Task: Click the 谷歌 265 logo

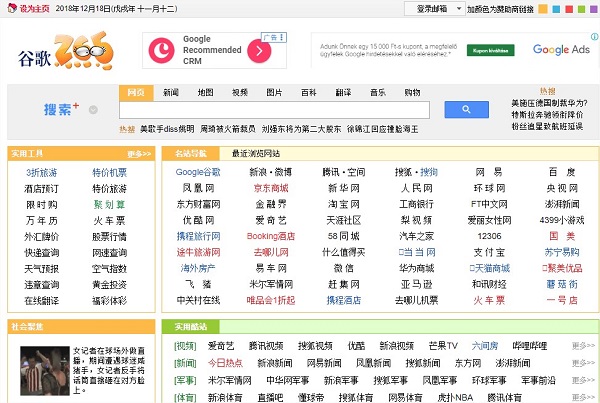Action: tap(65, 51)
